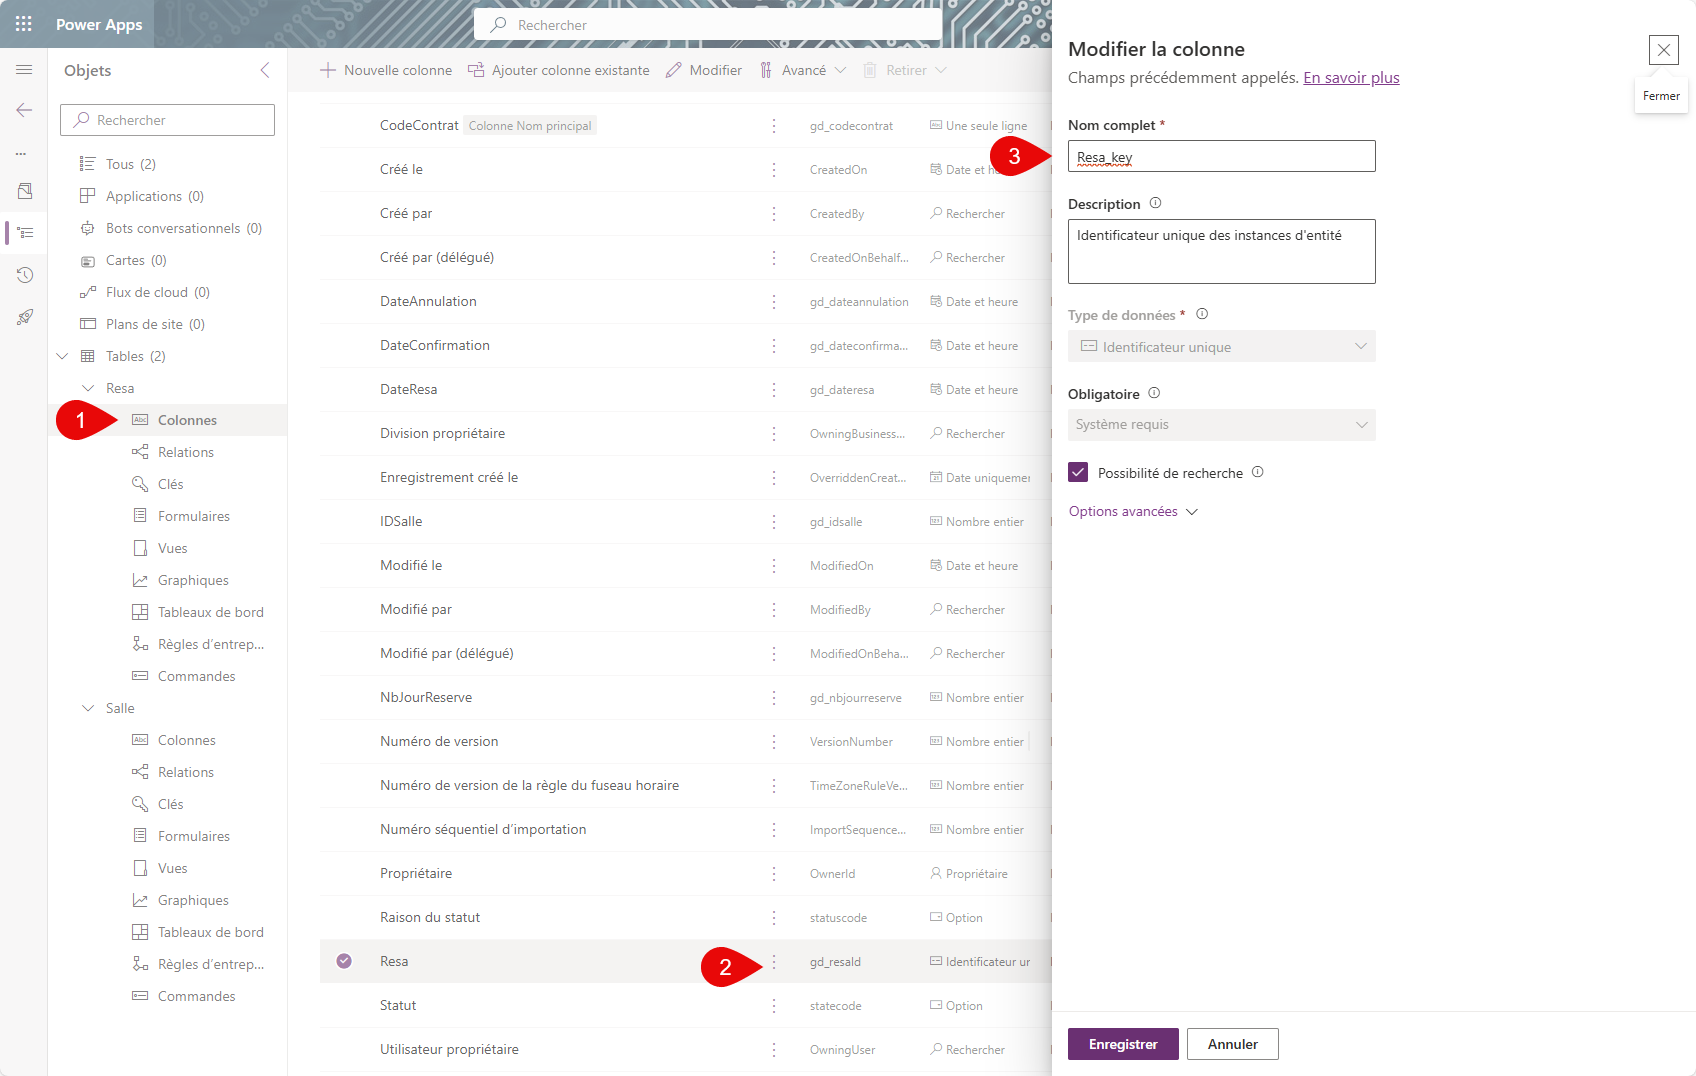This screenshot has height=1076, width=1696.
Task: Open Bots conversationnels (0)
Action: (x=184, y=228)
